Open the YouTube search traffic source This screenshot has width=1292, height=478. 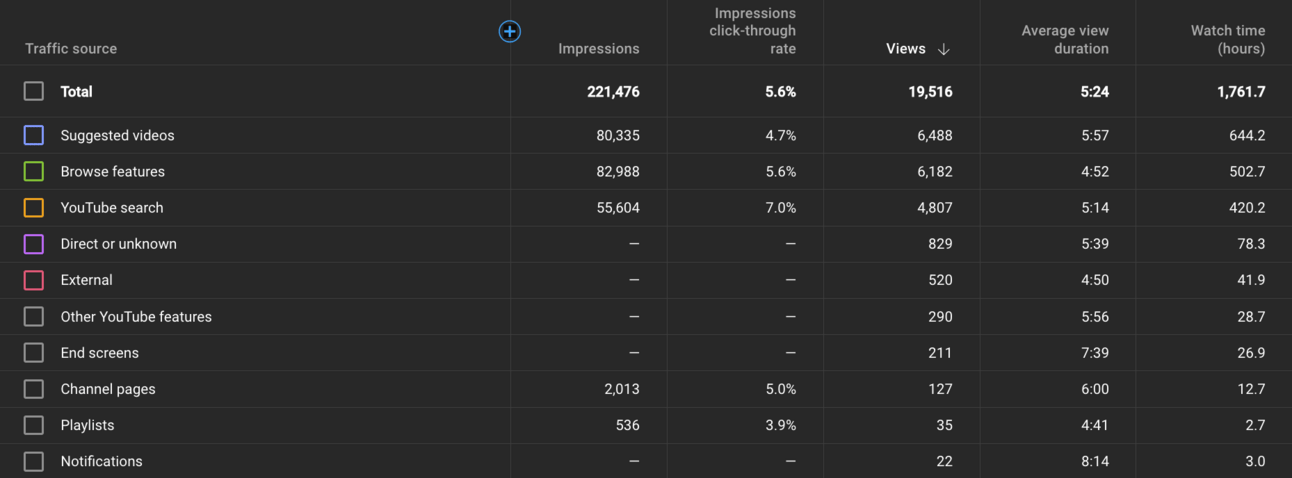coord(112,208)
